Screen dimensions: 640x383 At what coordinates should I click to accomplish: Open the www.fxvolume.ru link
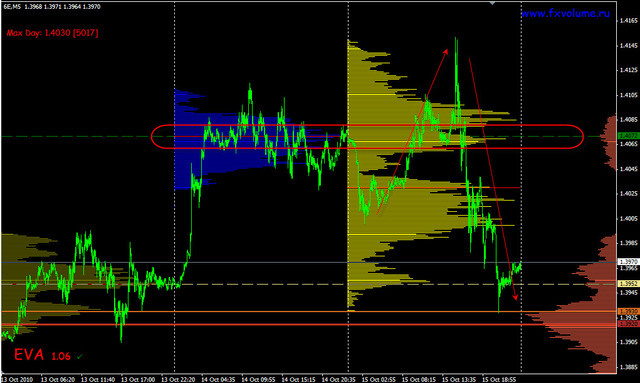tap(565, 13)
